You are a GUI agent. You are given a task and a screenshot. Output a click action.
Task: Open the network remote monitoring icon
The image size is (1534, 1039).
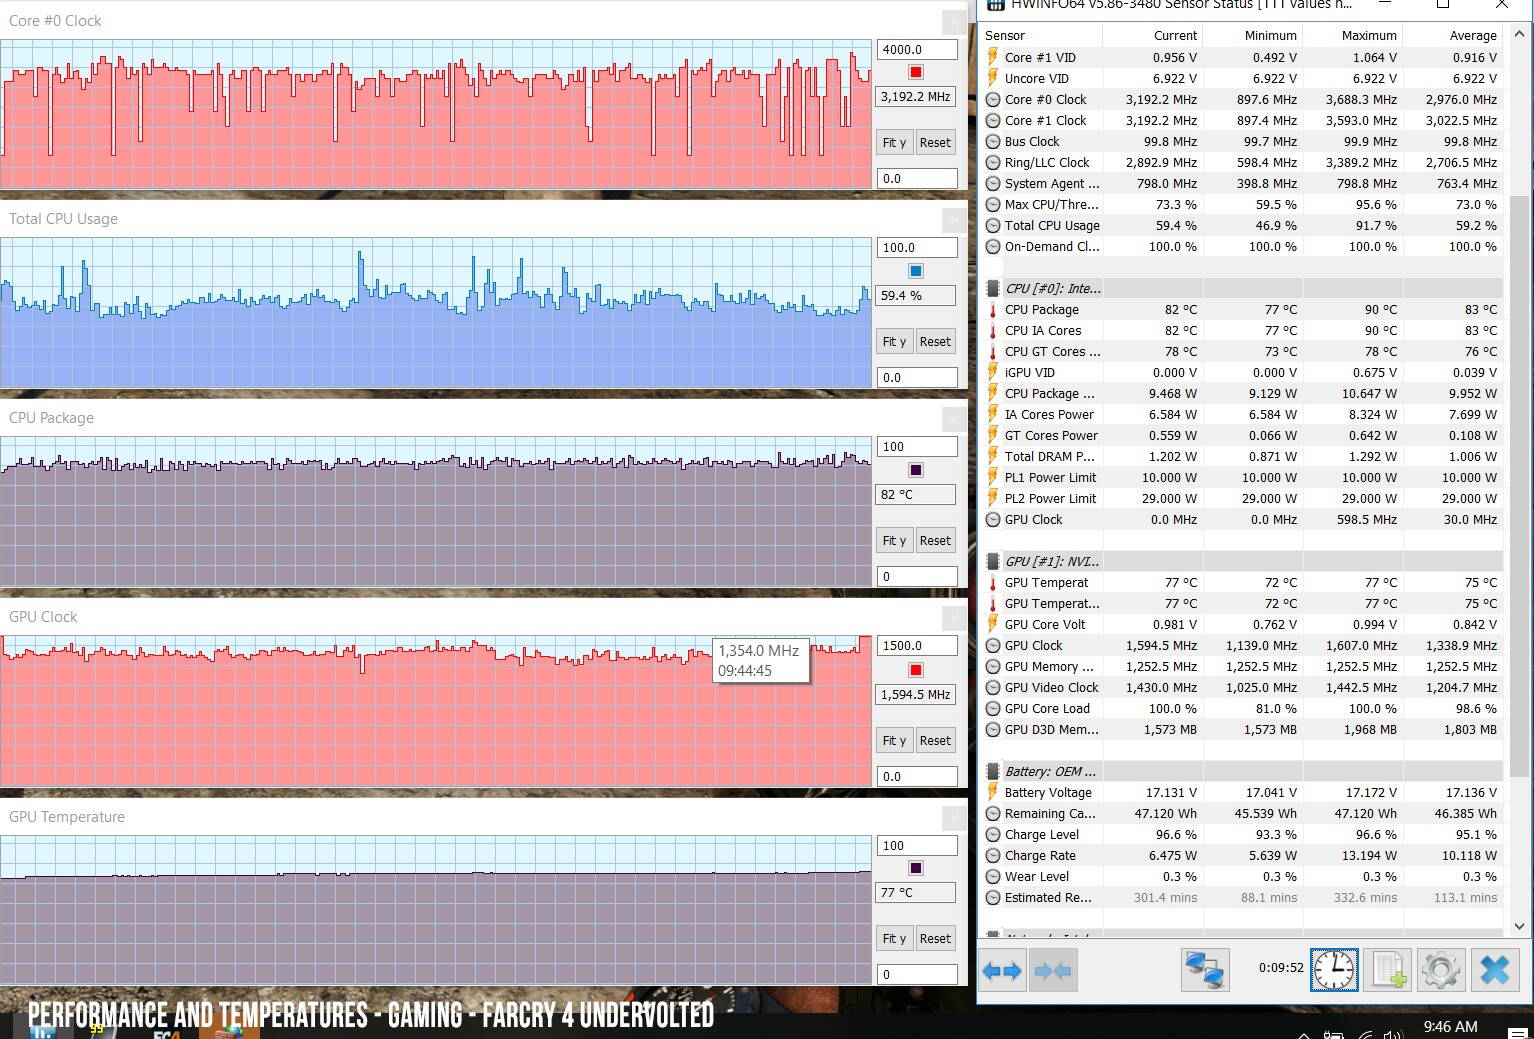coord(1204,970)
